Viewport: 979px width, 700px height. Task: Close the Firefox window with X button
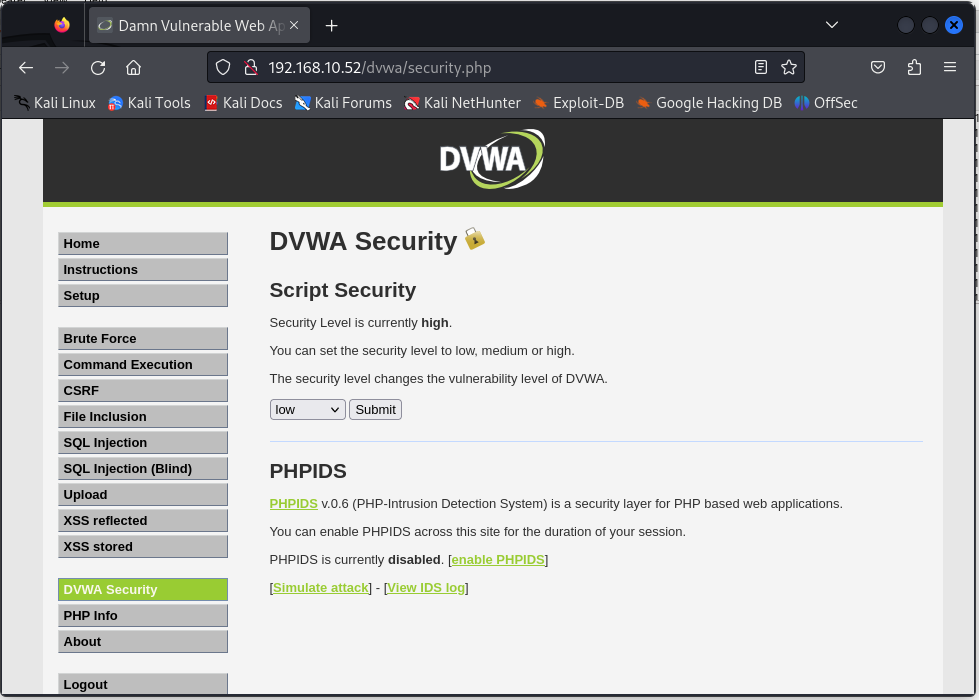953,25
